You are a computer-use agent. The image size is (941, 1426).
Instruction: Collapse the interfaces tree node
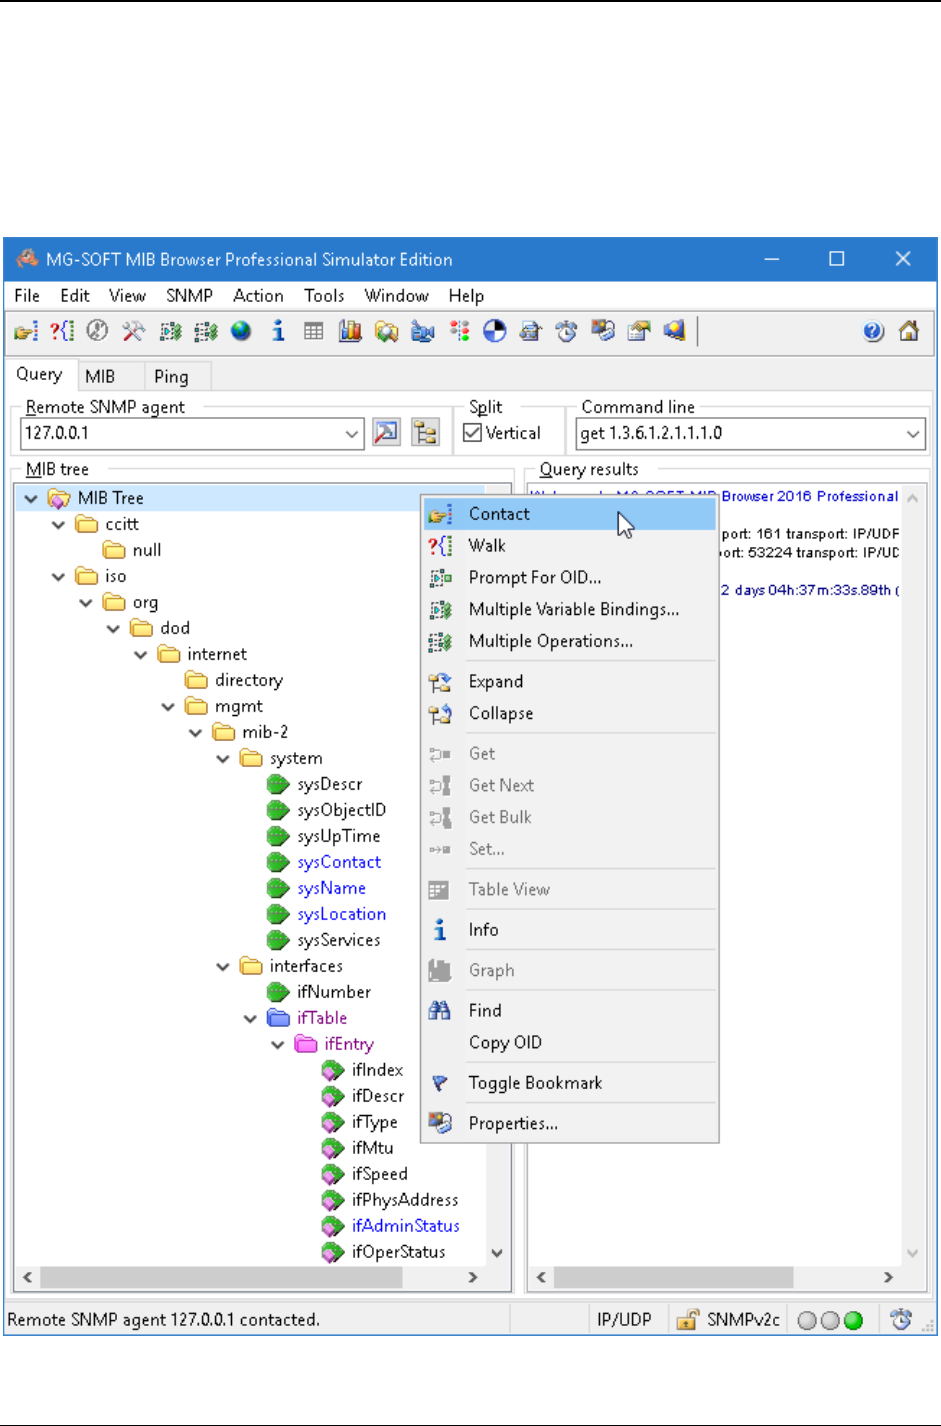coord(223,966)
